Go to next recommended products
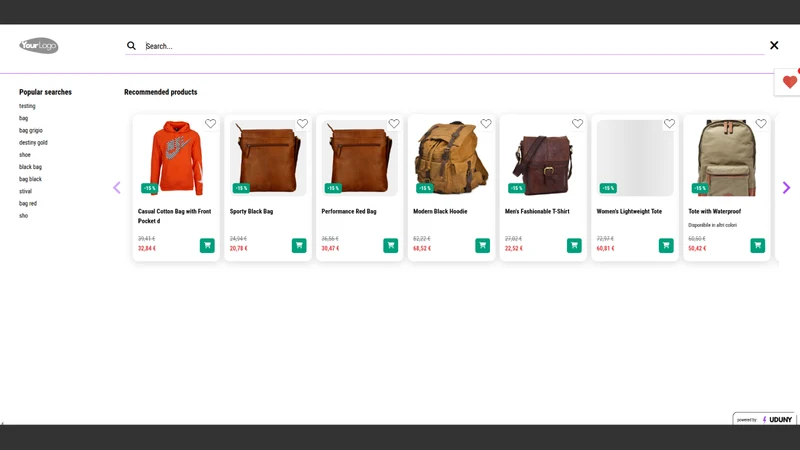This screenshot has width=800, height=450. (x=786, y=188)
